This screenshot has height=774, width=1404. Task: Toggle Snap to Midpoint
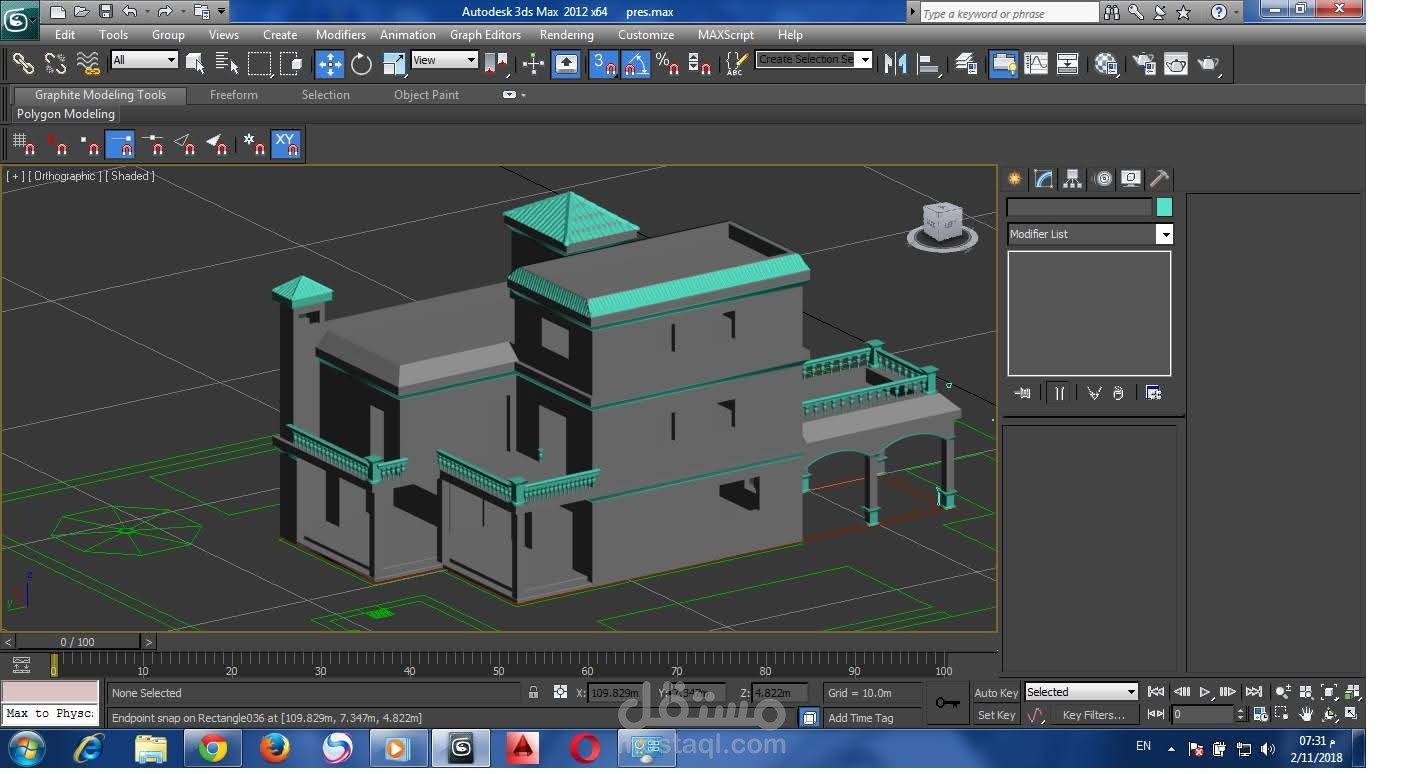tap(153, 145)
